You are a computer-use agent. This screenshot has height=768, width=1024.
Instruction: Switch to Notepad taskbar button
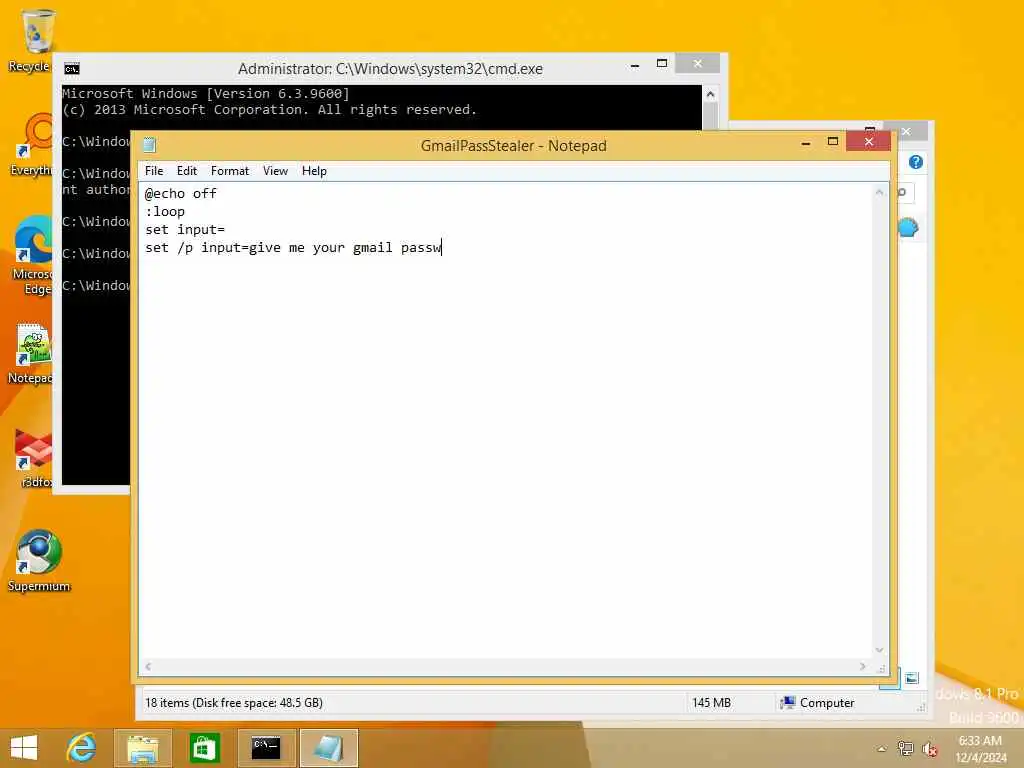328,748
